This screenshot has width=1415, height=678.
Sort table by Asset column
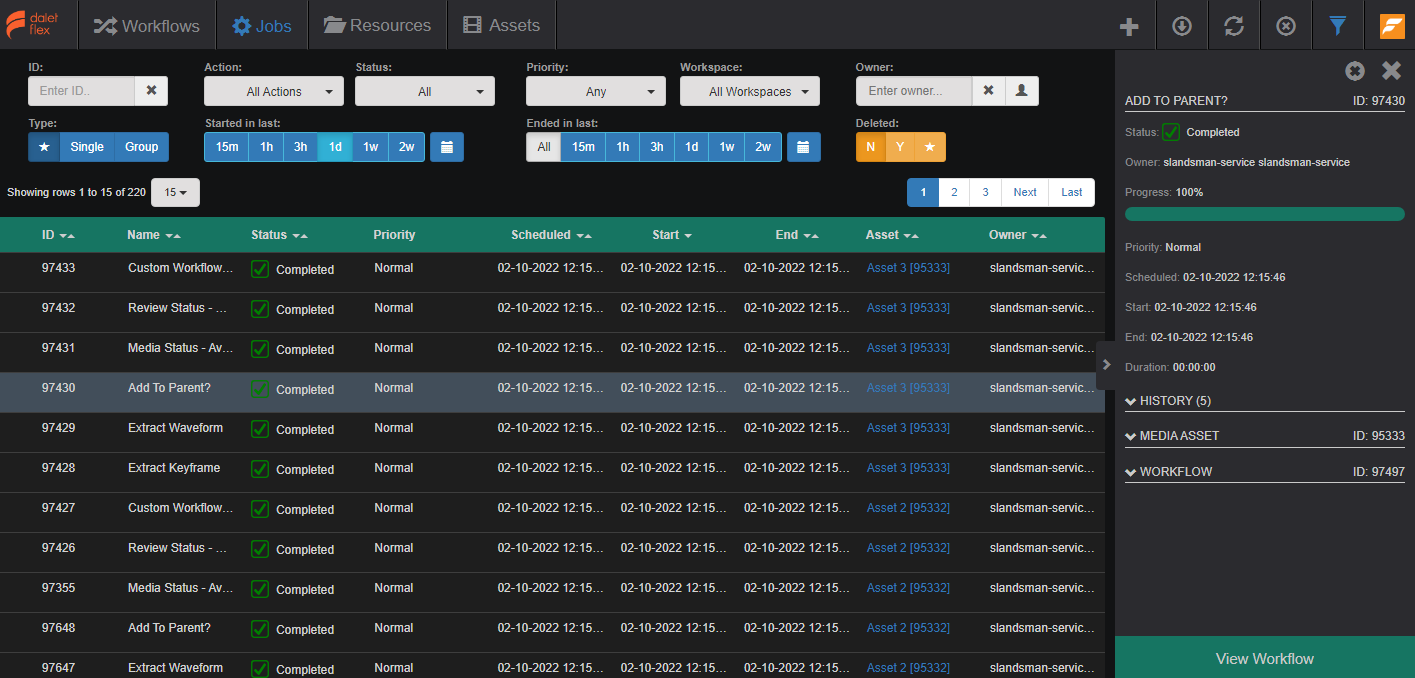pos(892,235)
